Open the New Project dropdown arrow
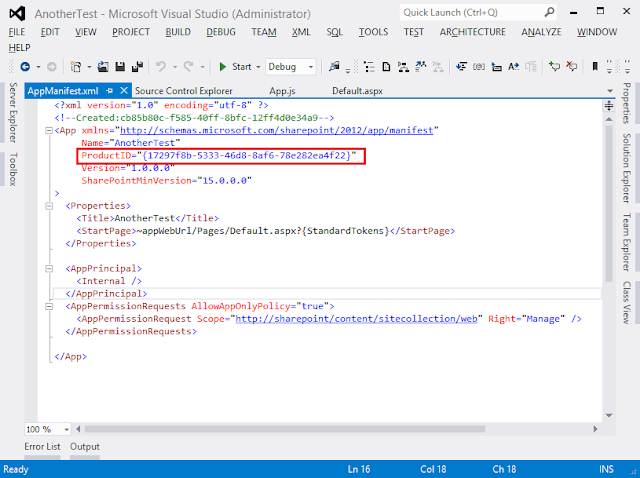This screenshot has width=640, height=478. tap(89, 67)
